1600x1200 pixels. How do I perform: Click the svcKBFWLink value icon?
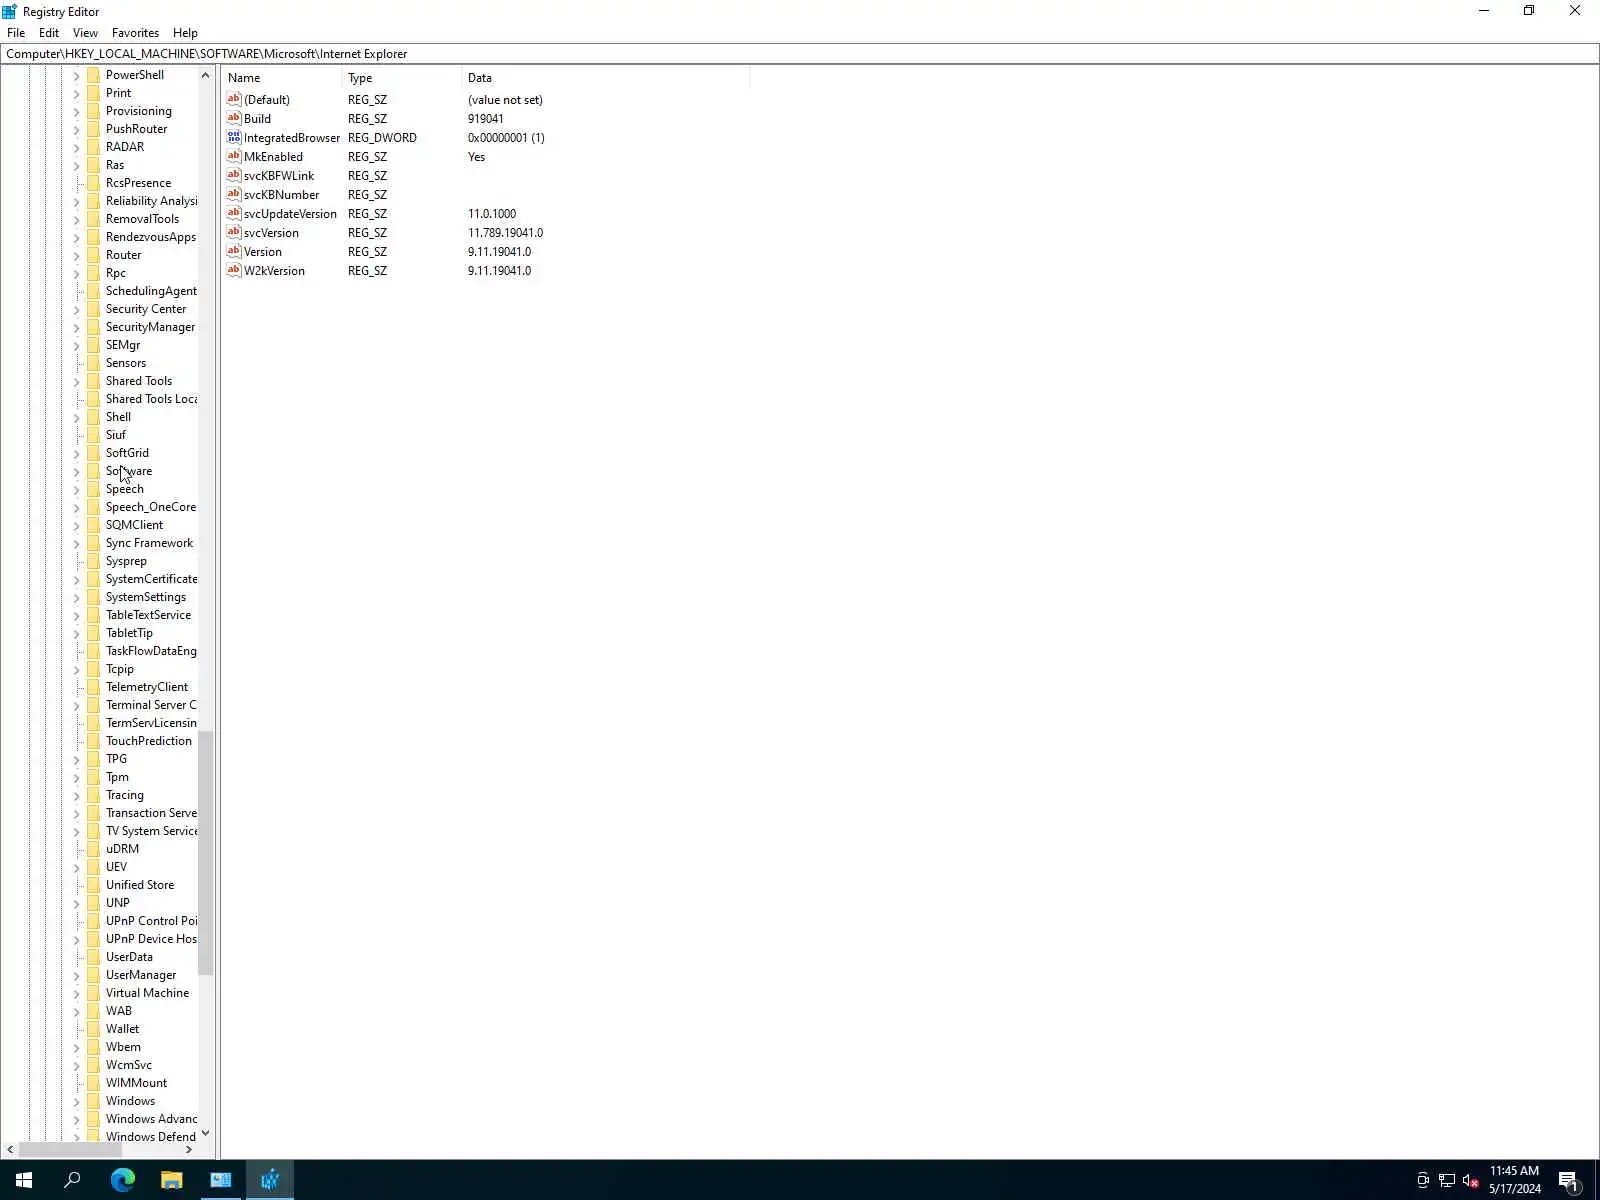tap(234, 175)
